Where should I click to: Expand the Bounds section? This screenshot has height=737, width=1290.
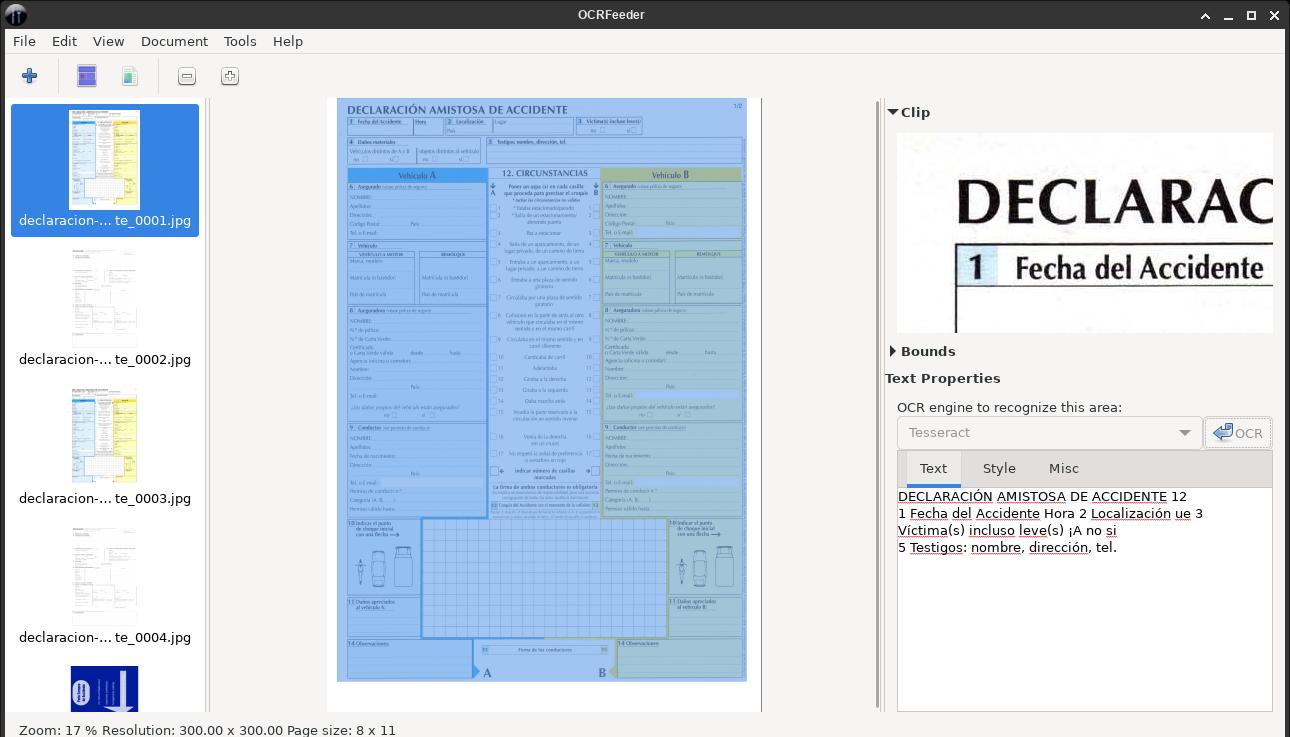pyautogui.click(x=893, y=351)
